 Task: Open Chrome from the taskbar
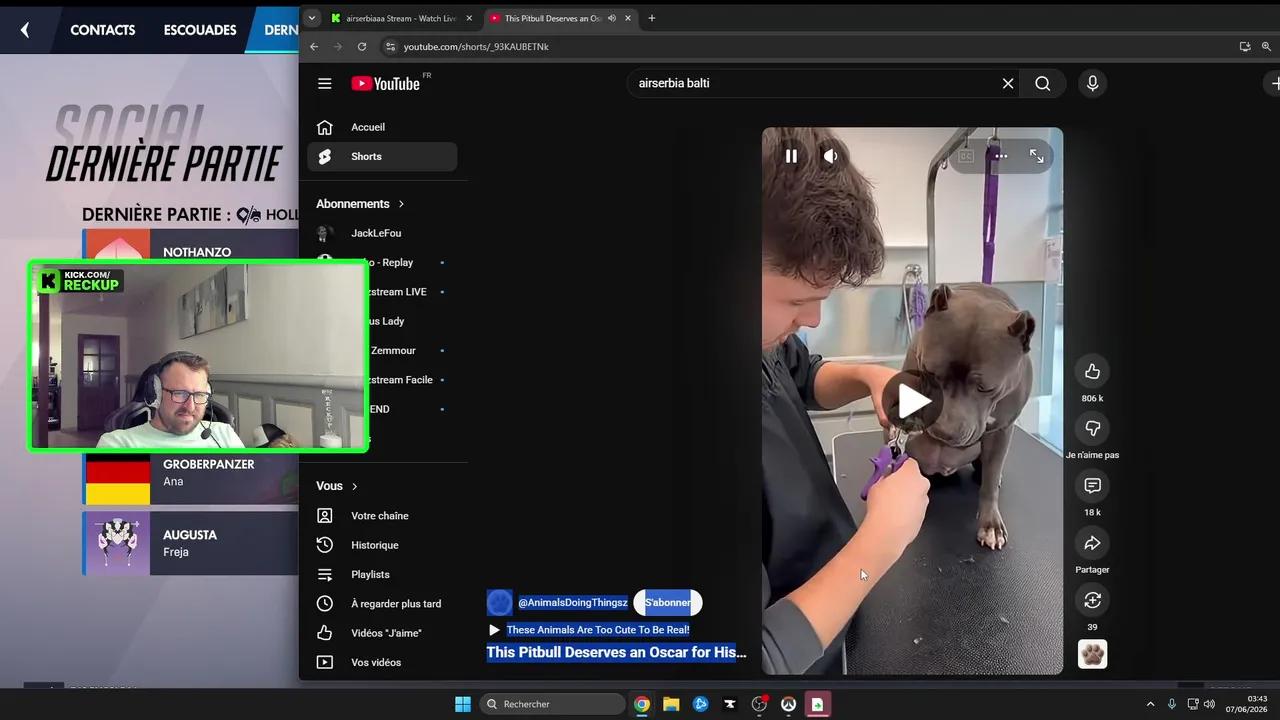(642, 704)
